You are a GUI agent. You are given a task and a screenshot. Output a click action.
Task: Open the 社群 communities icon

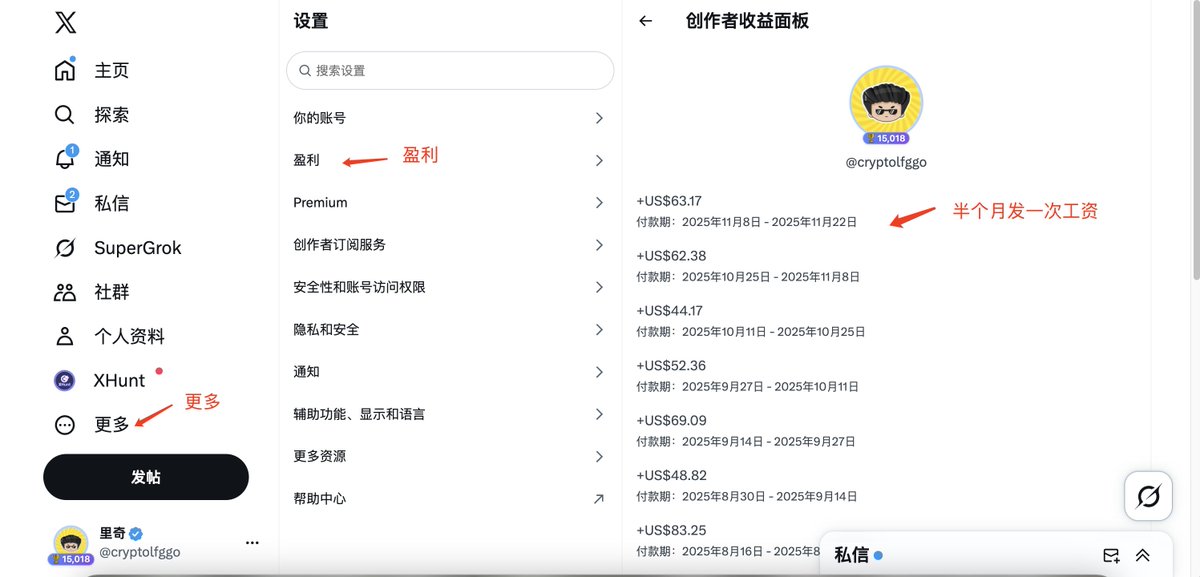[x=65, y=292]
